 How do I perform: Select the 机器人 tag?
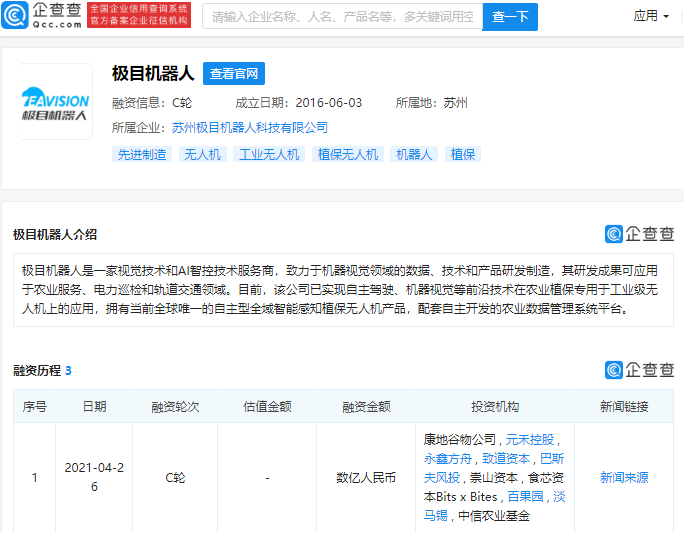pos(414,154)
